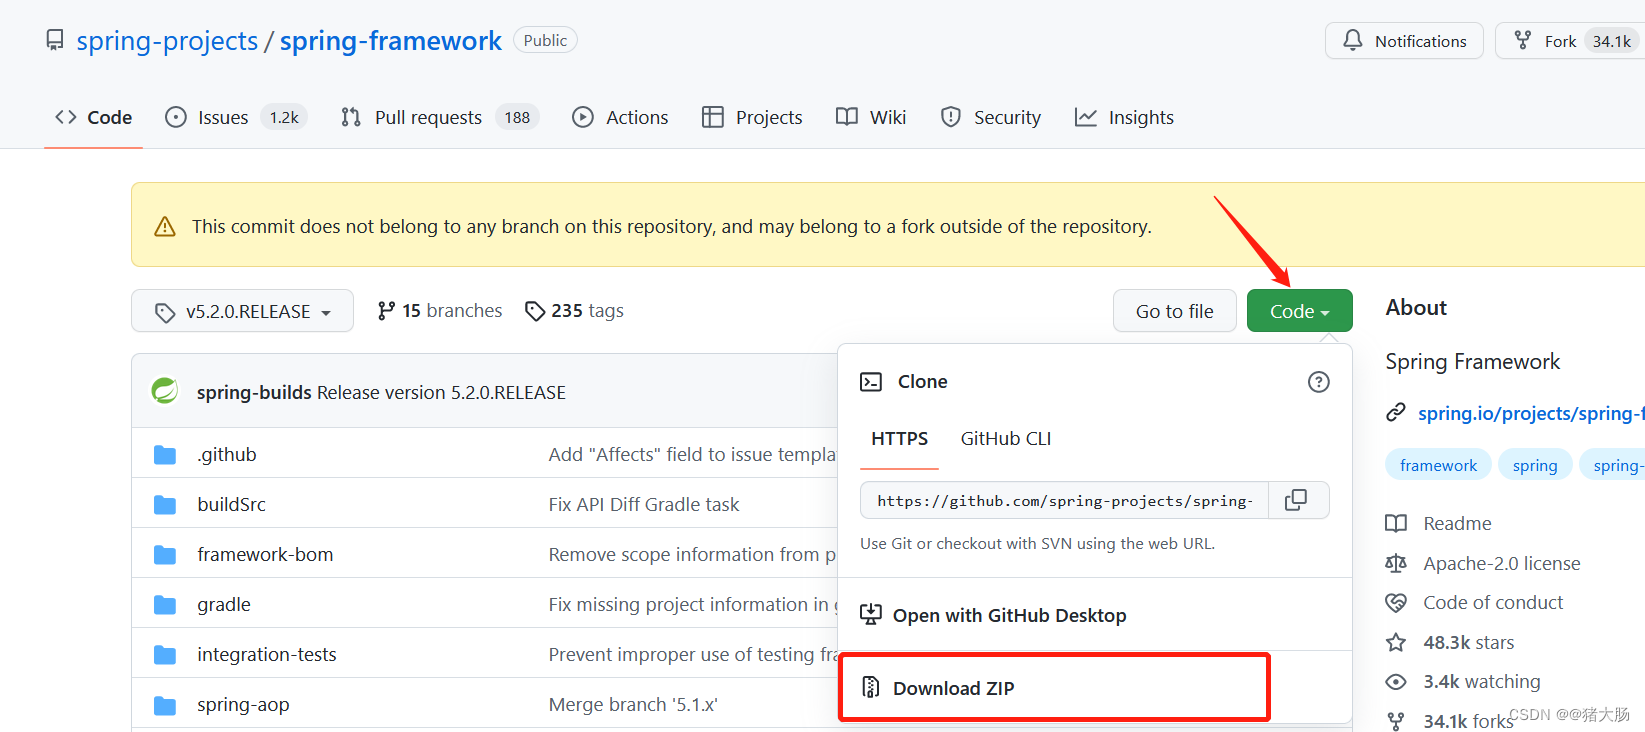Click the folder icon beside buildSrc
Screen dimensions: 1645x732
165,505
